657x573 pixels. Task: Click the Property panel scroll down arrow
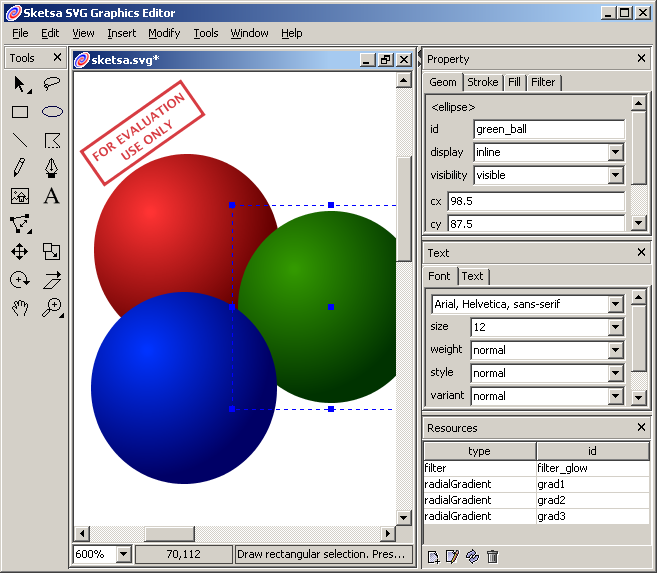click(x=638, y=223)
